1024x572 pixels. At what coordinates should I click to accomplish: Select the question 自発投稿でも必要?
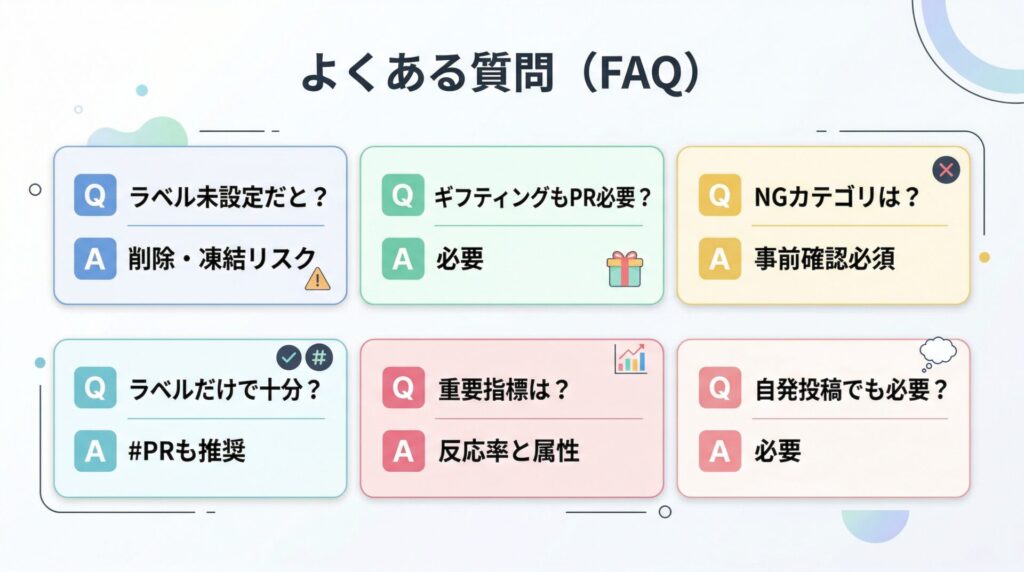[851, 389]
